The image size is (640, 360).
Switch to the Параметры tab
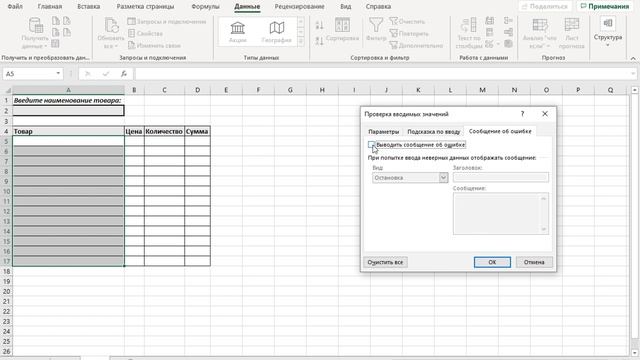pos(383,131)
